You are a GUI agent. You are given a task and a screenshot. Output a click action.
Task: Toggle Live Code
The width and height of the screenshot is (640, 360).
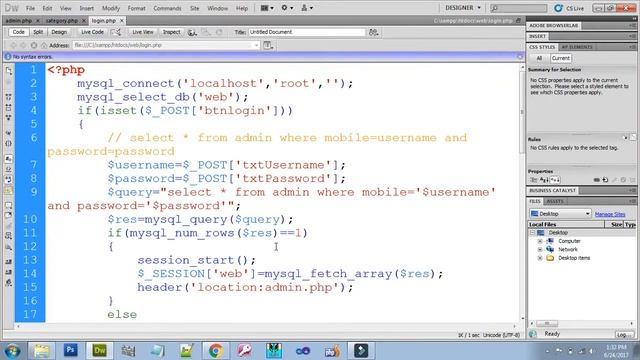[x=92, y=32]
